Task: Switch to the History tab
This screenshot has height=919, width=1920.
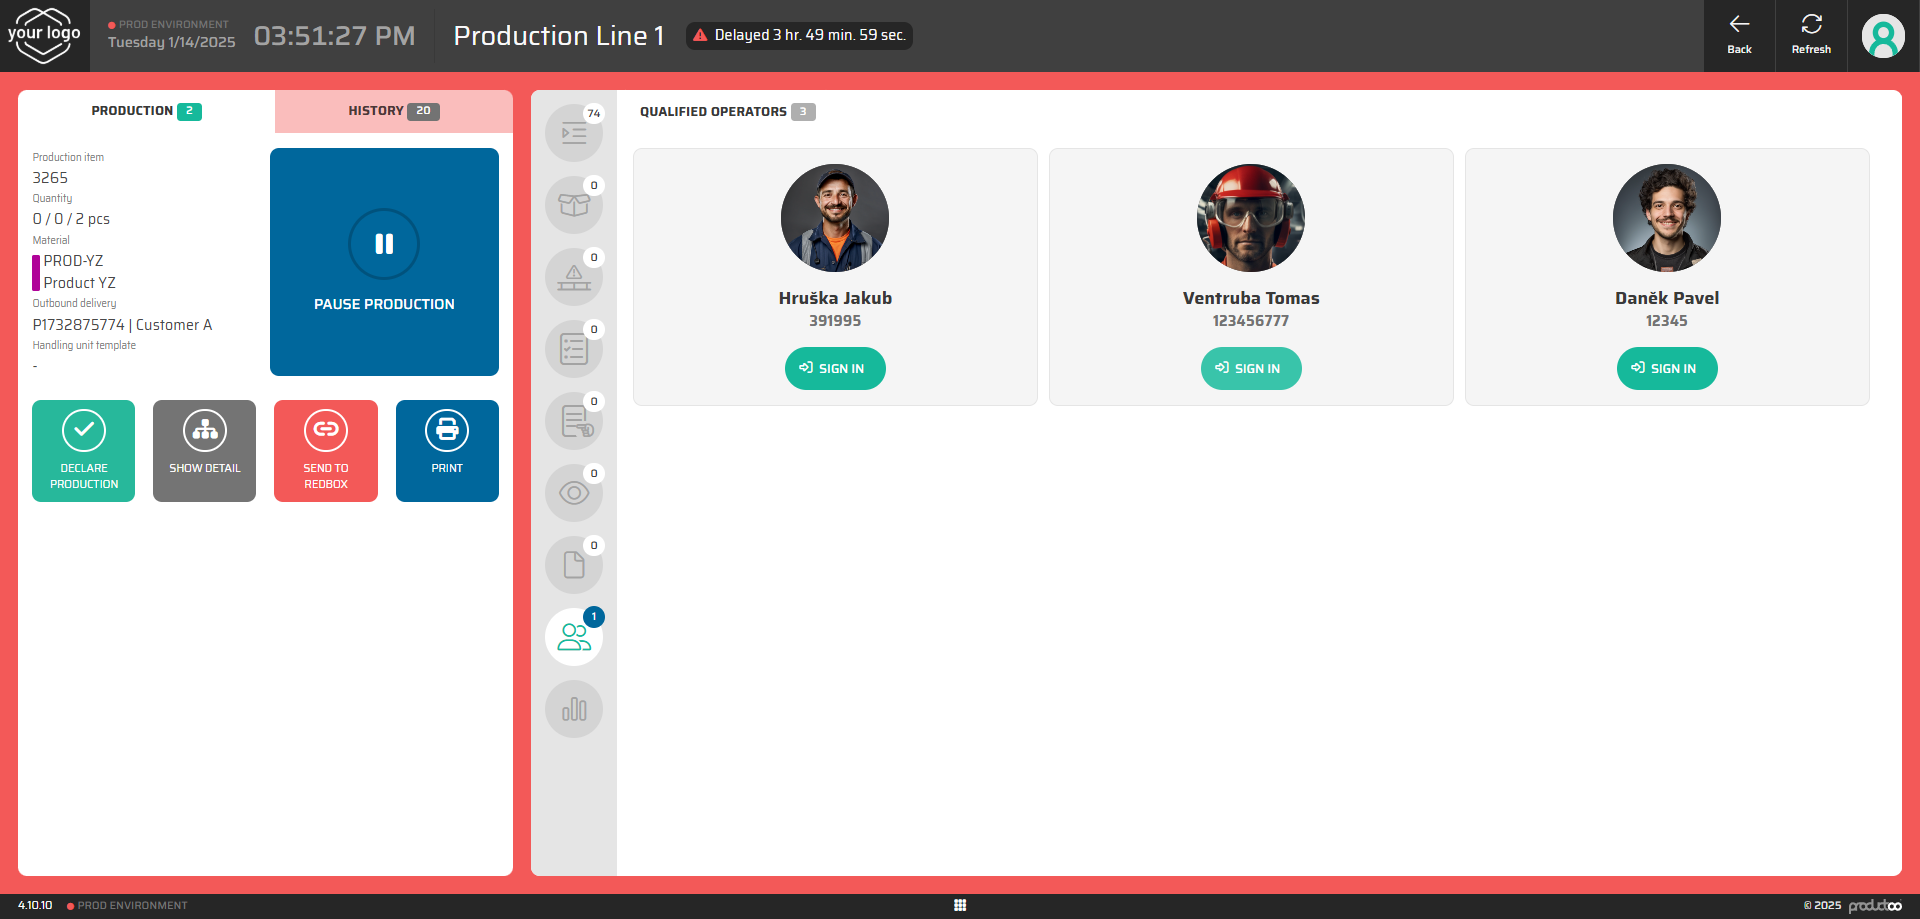Action: [393, 111]
